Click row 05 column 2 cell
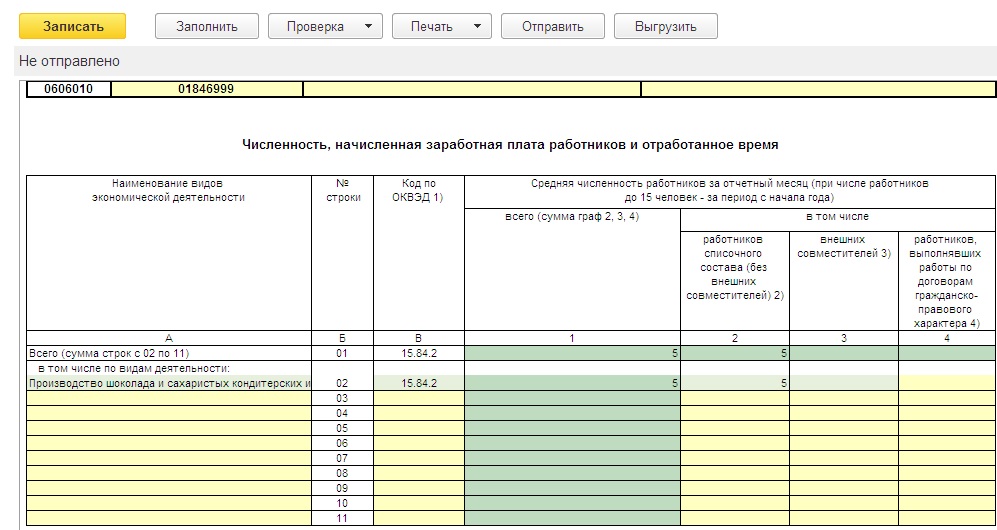The image size is (997, 530). tap(735, 428)
